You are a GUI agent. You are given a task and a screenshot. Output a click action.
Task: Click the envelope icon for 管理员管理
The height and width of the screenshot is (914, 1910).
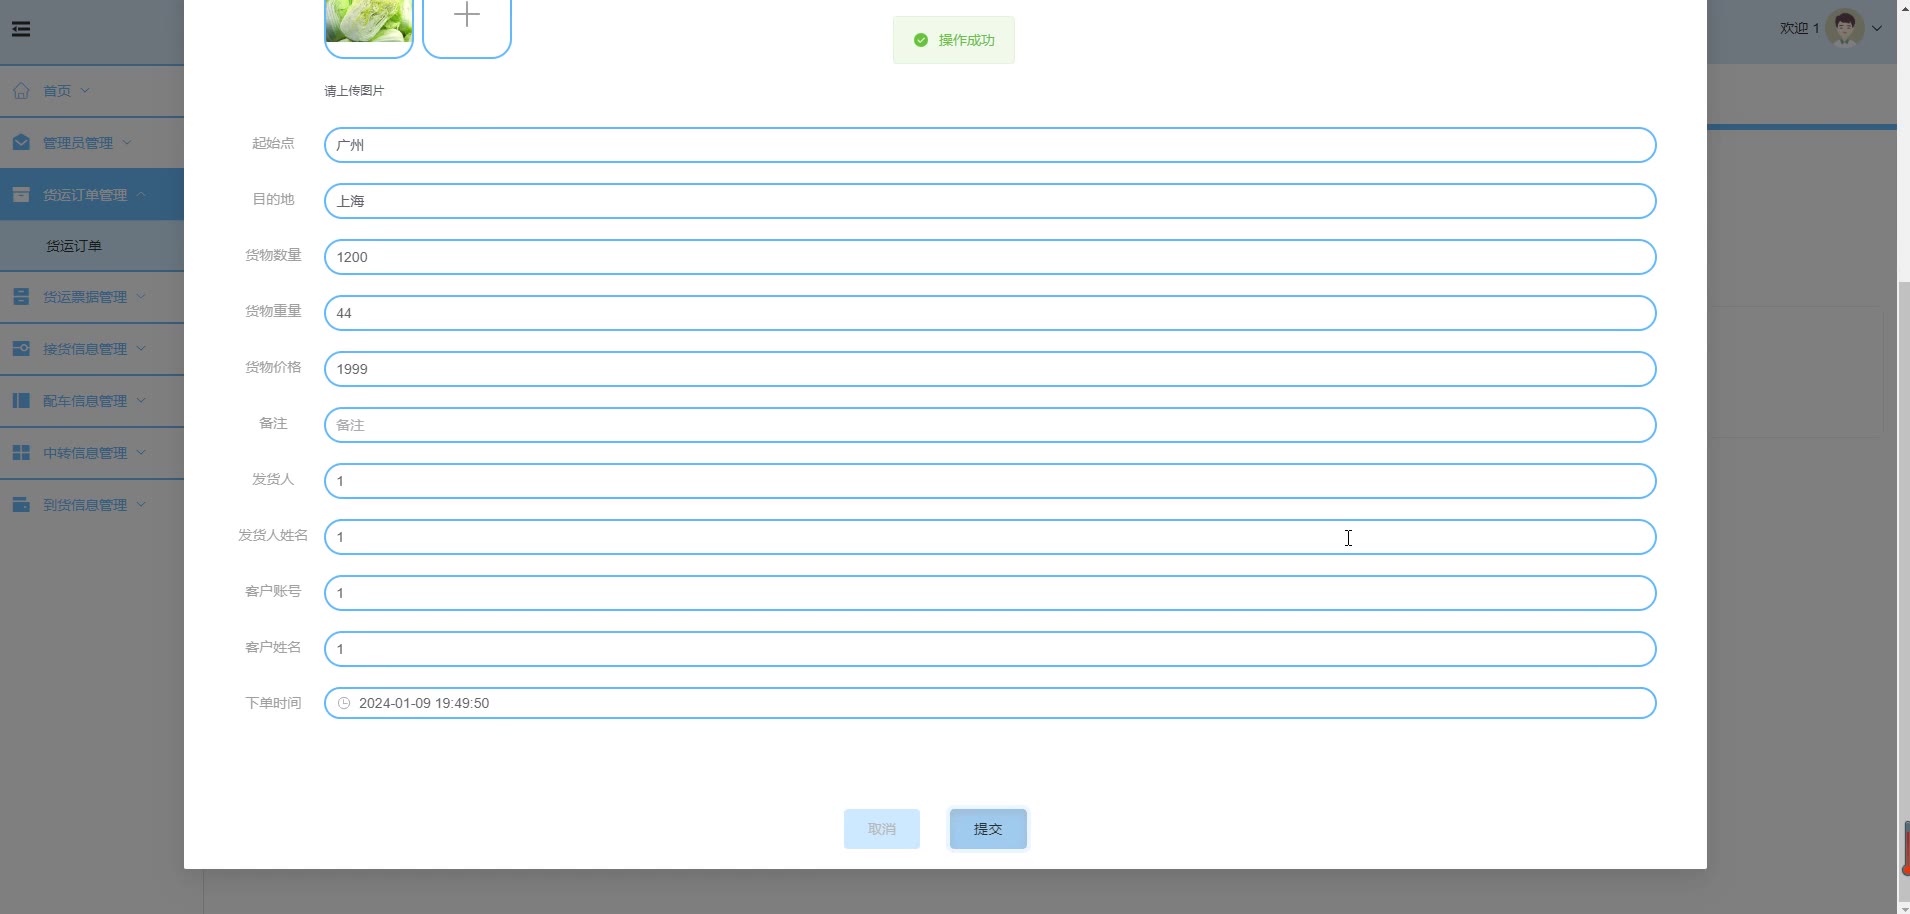[21, 143]
